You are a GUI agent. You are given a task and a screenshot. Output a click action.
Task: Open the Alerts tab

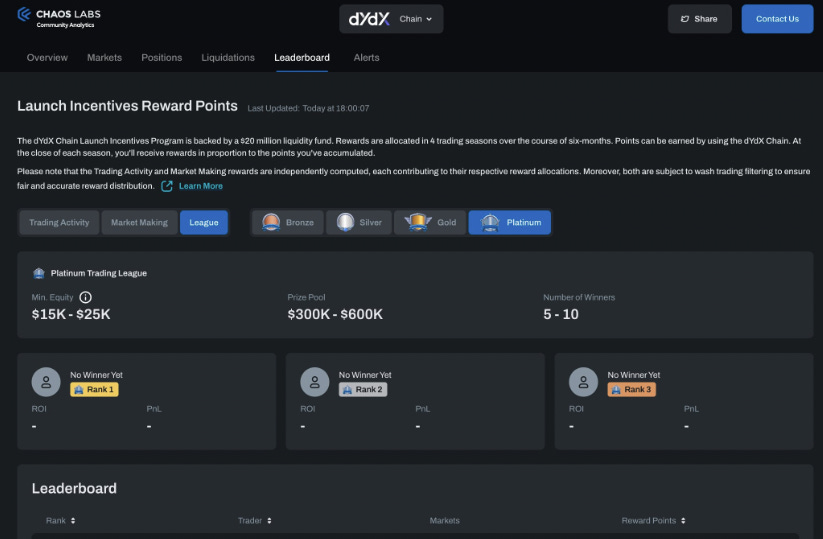[366, 58]
